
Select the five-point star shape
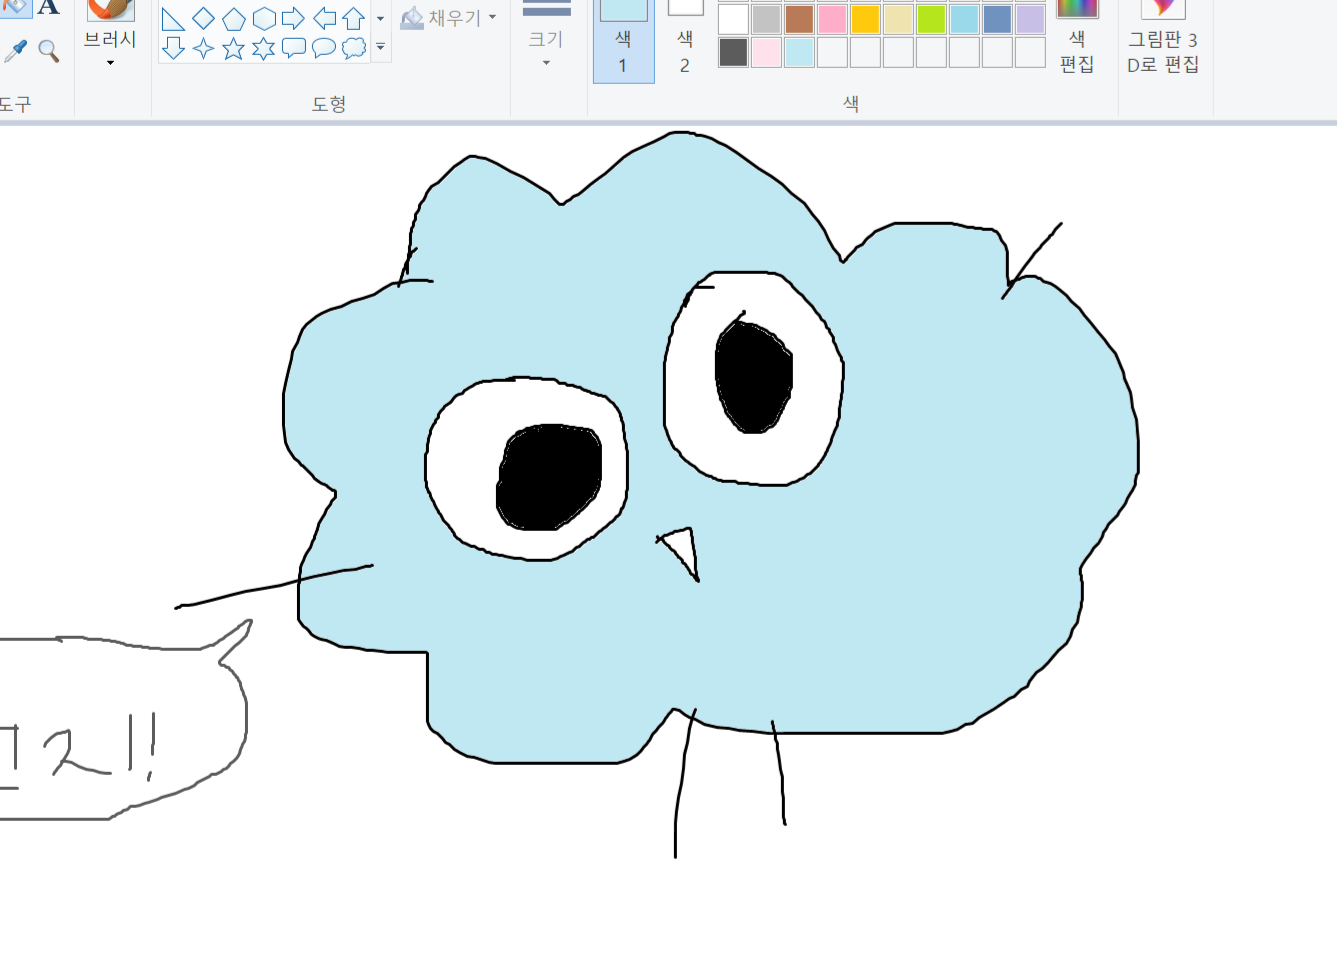tap(233, 48)
